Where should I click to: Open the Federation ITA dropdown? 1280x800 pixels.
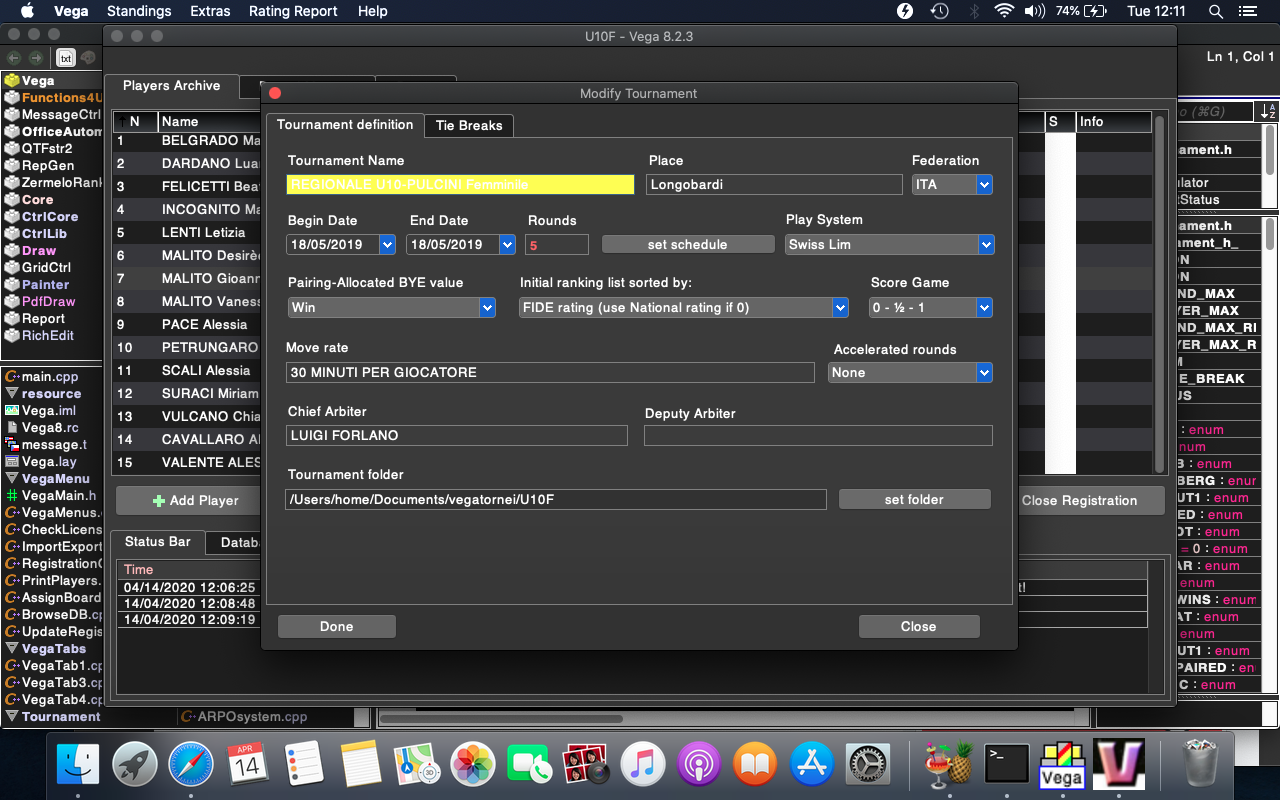[x=952, y=185]
